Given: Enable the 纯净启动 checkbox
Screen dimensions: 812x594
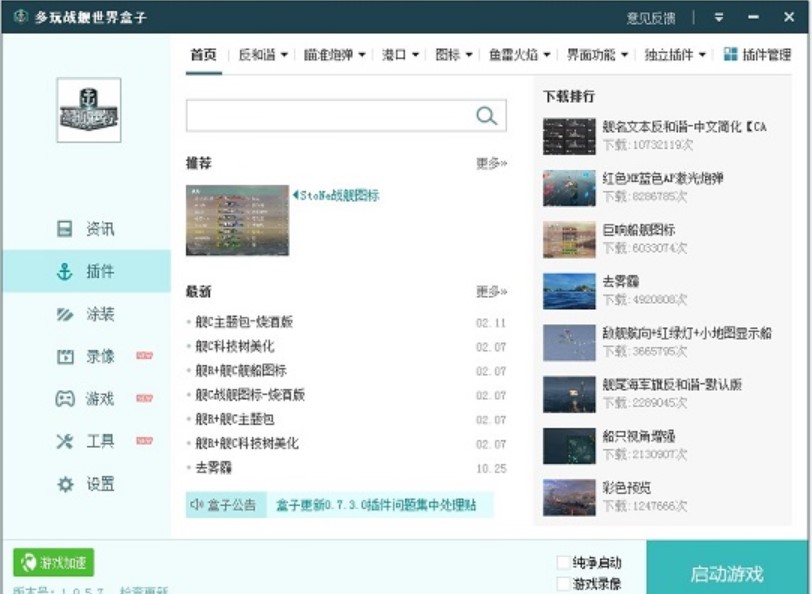Looking at the screenshot, I should 563,563.
